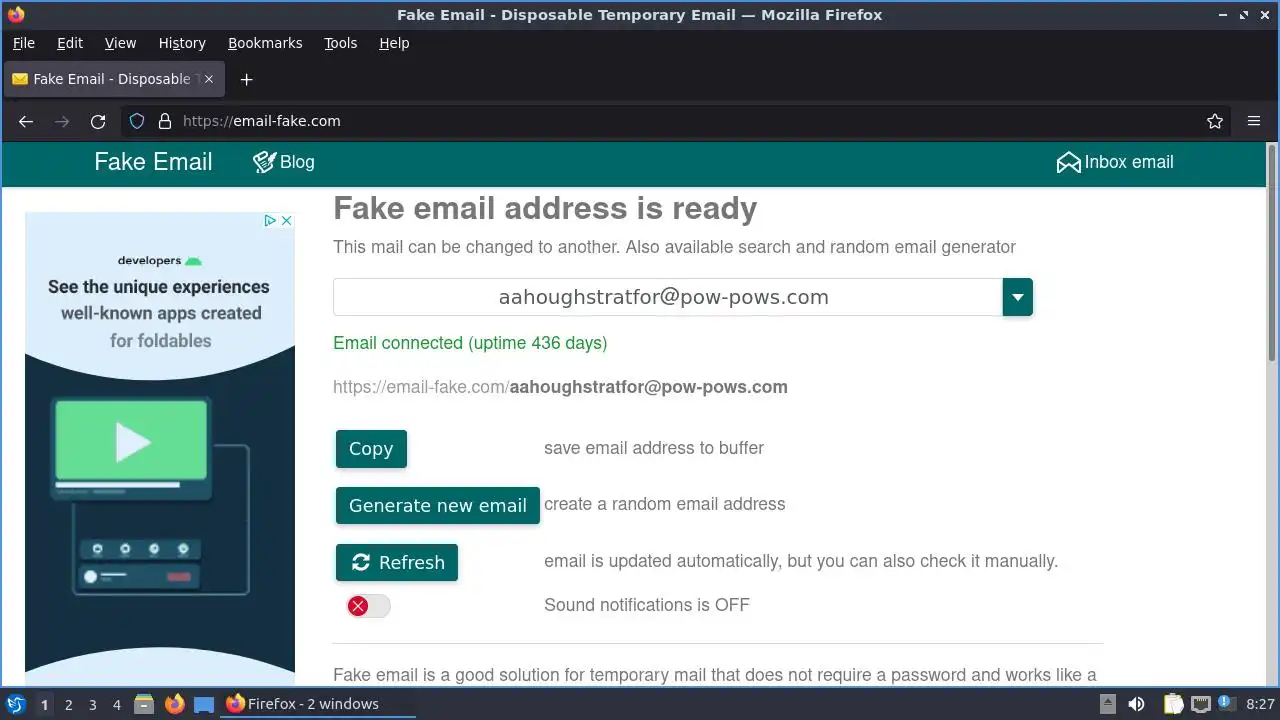Open the volume speaker icon in tray
The height and width of the screenshot is (720, 1280).
[x=1136, y=704]
